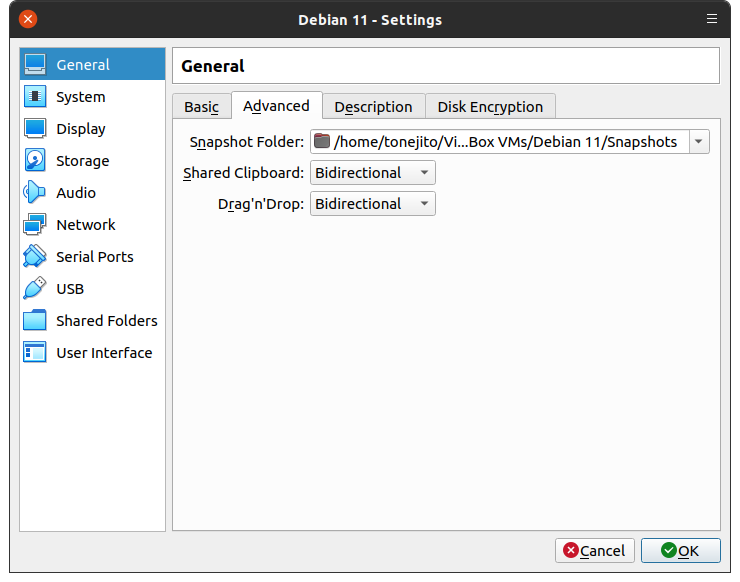
Task: Expand the Snapshot Folder dropdown arrow
Action: pos(698,142)
